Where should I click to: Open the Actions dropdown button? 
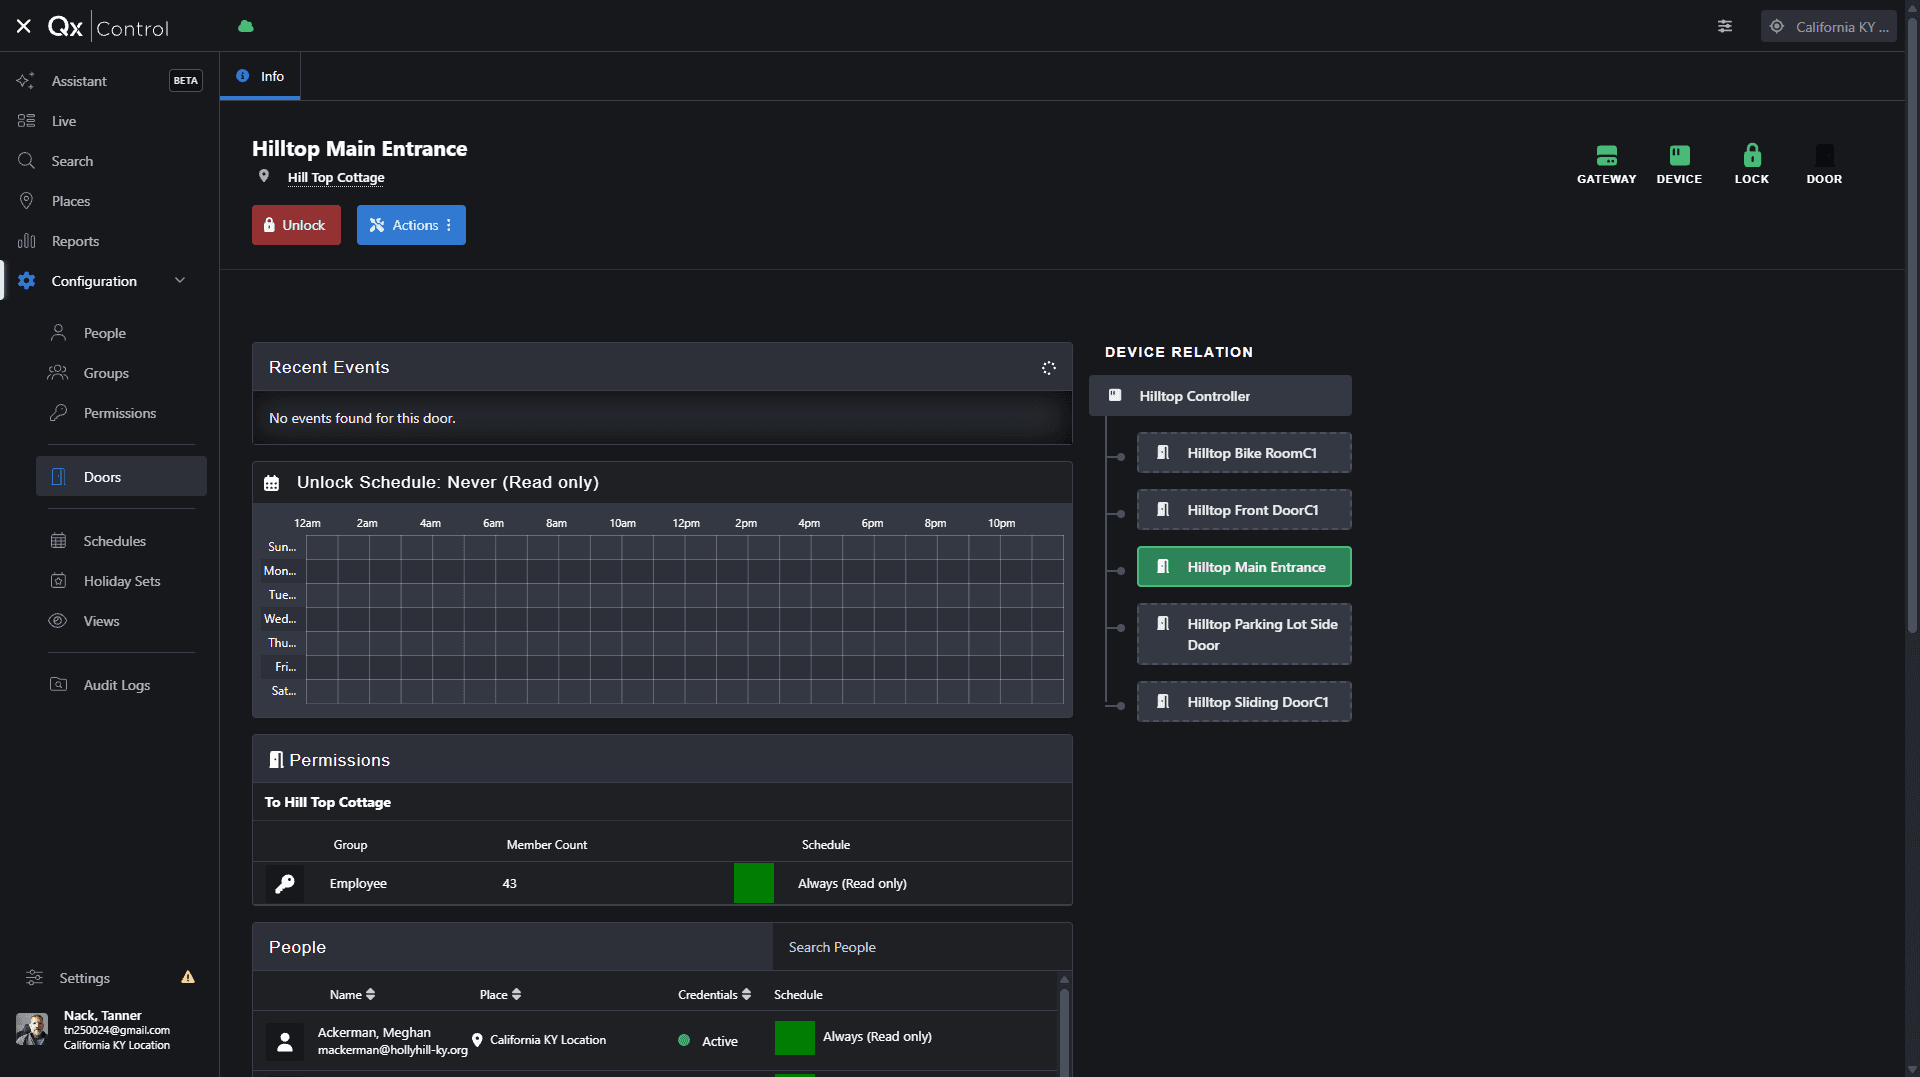click(x=411, y=225)
